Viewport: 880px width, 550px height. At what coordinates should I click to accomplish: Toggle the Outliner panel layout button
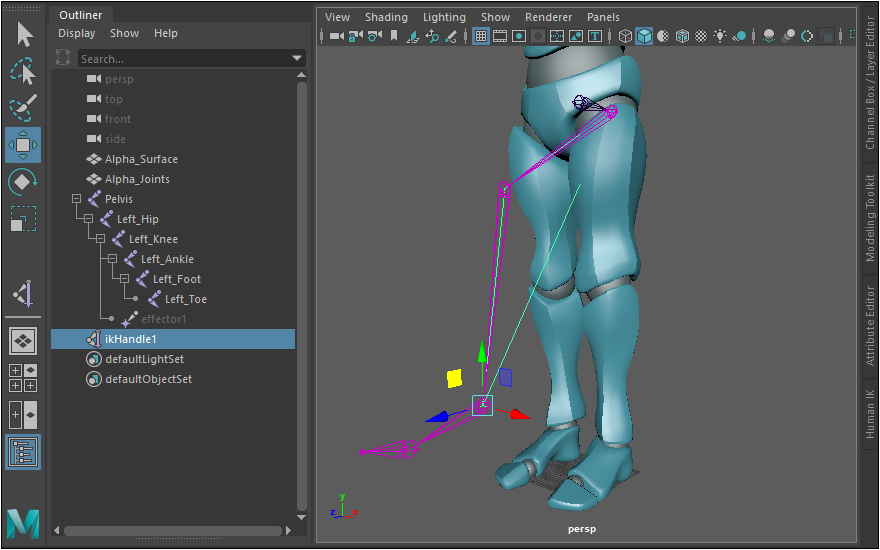pyautogui.click(x=23, y=451)
